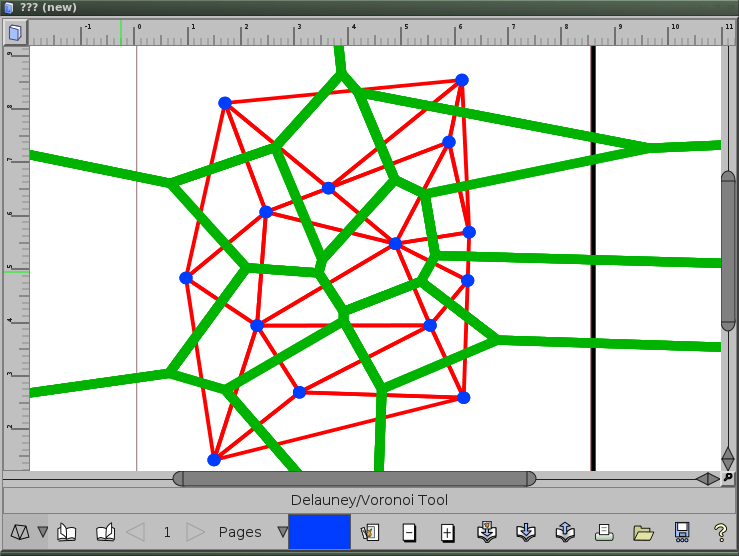Image resolution: width=739 pixels, height=556 pixels.
Task: Click the first open book icon
Action: click(67, 532)
